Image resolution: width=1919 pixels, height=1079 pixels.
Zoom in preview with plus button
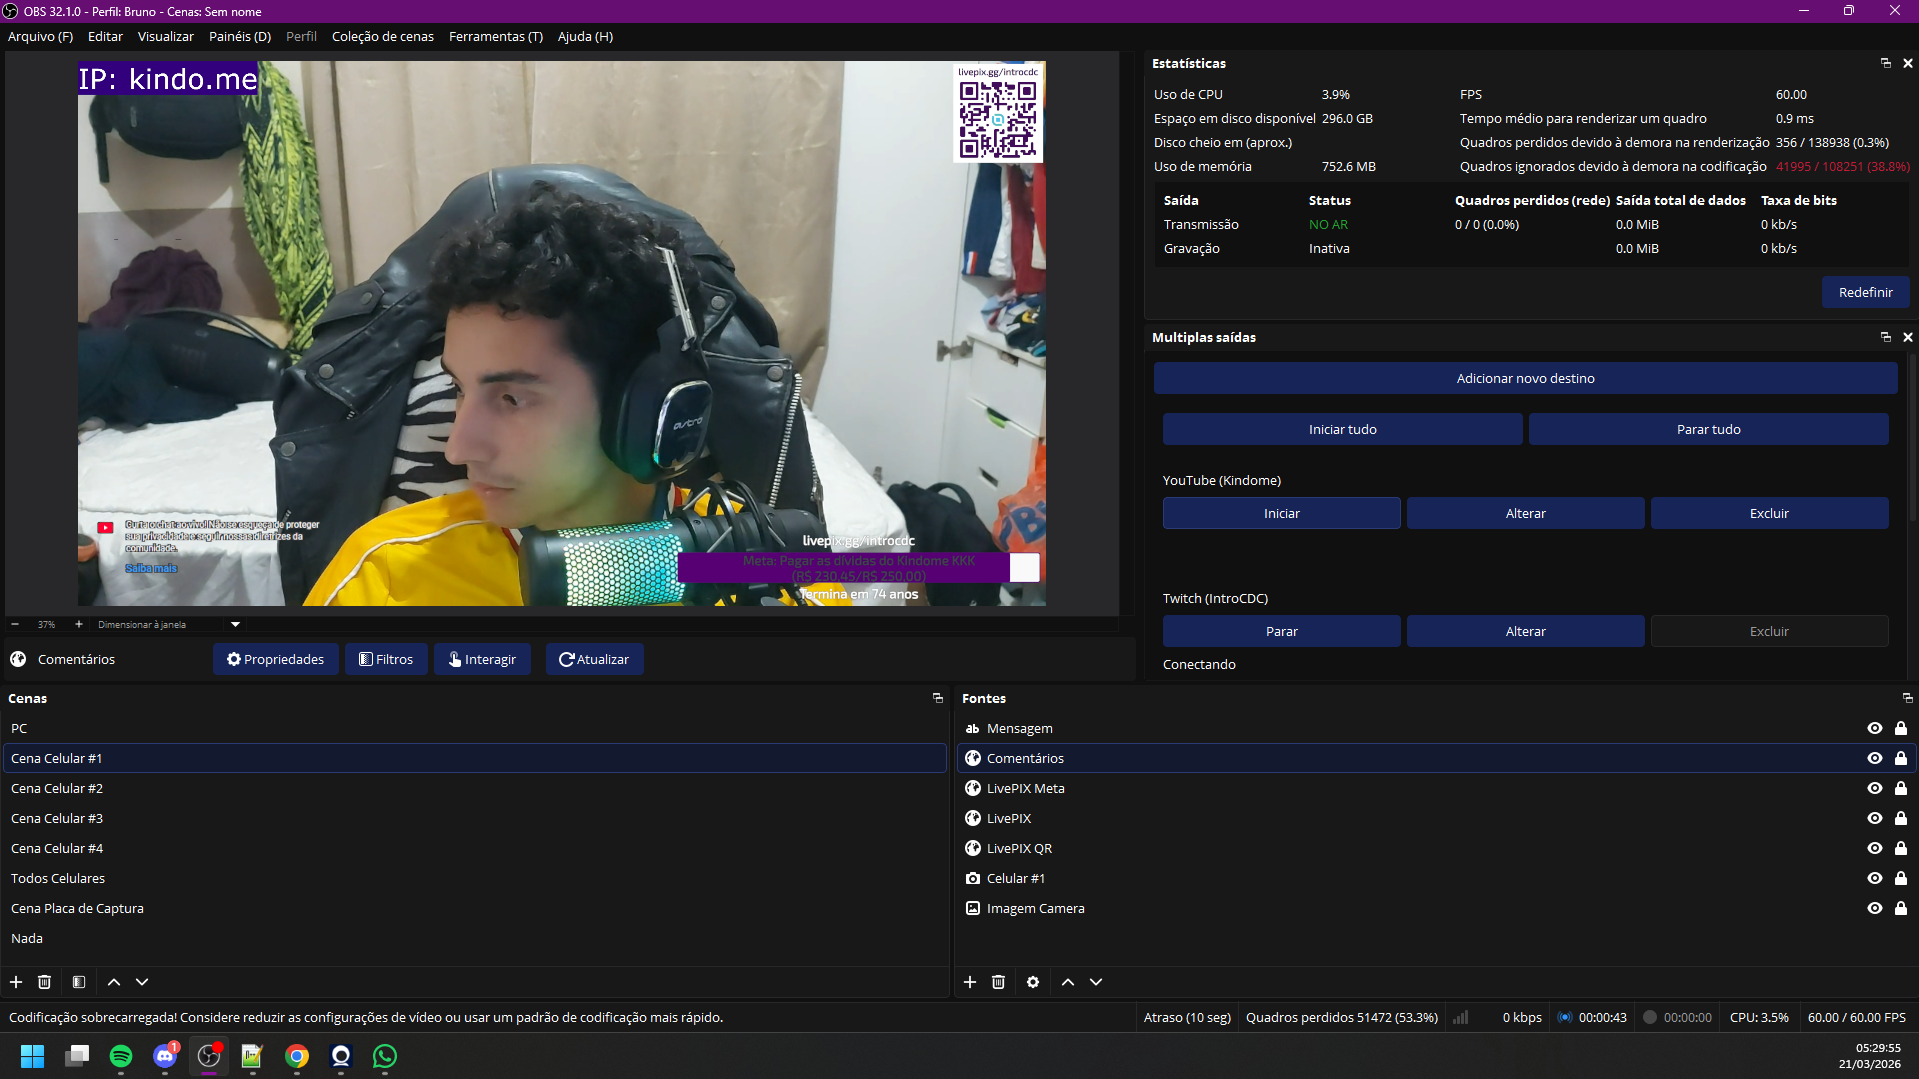pyautogui.click(x=79, y=624)
